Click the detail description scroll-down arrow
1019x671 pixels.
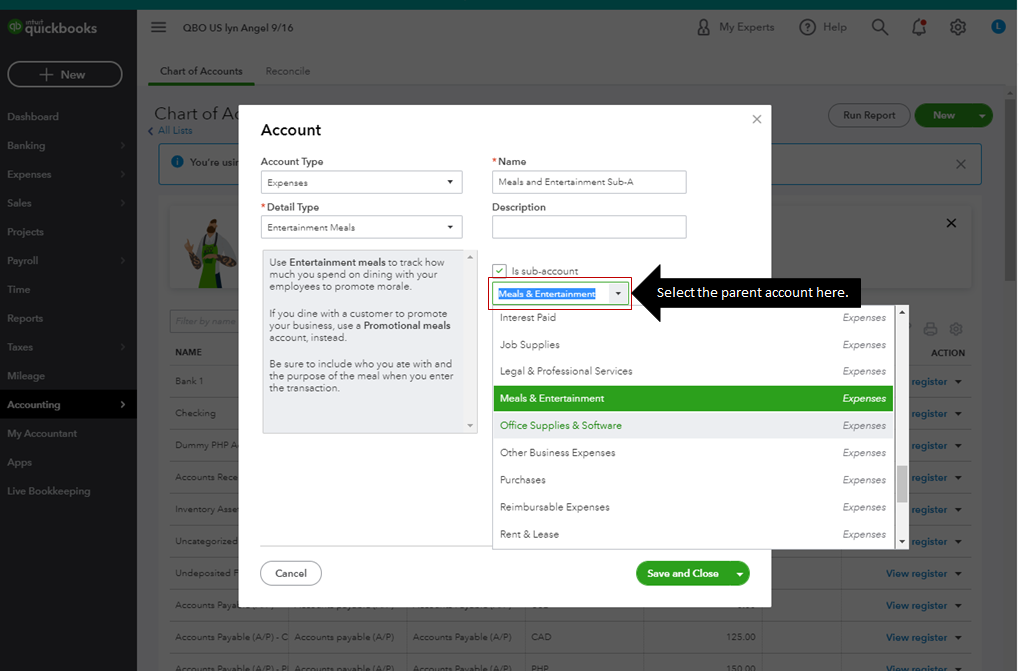[x=470, y=425]
